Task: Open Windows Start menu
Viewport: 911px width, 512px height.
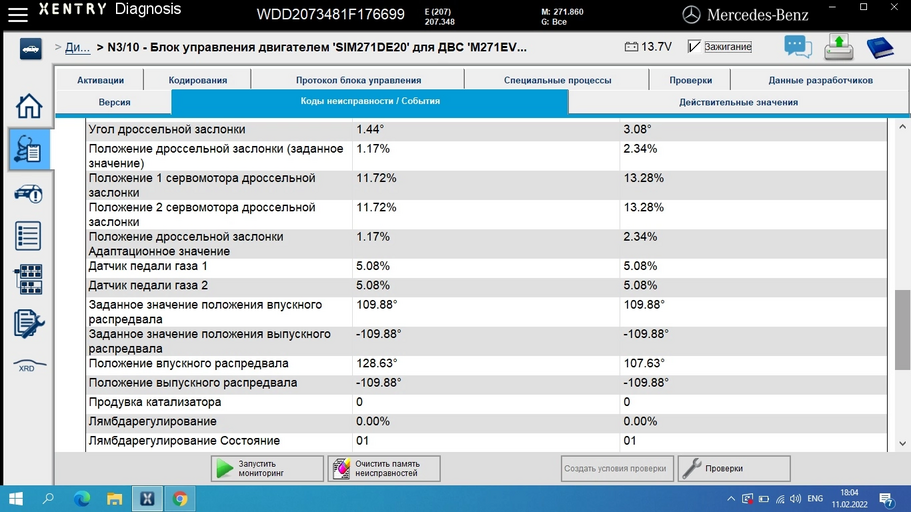Action: click(16, 499)
